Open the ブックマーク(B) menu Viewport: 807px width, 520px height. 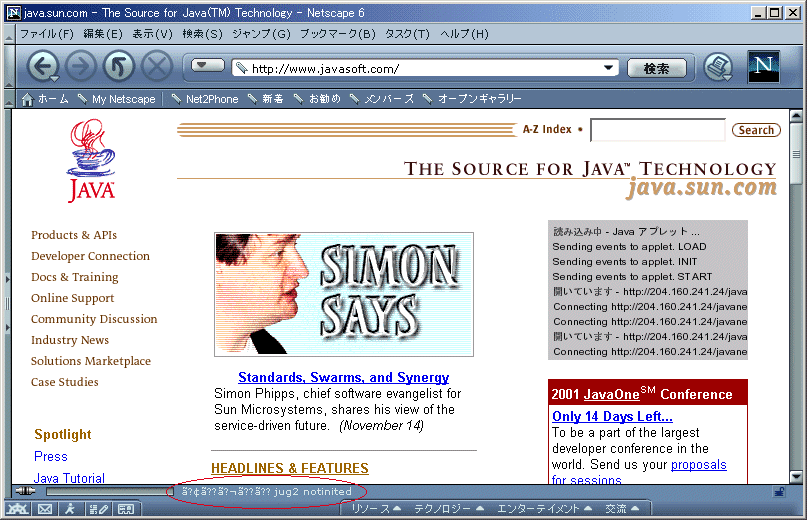coord(338,34)
